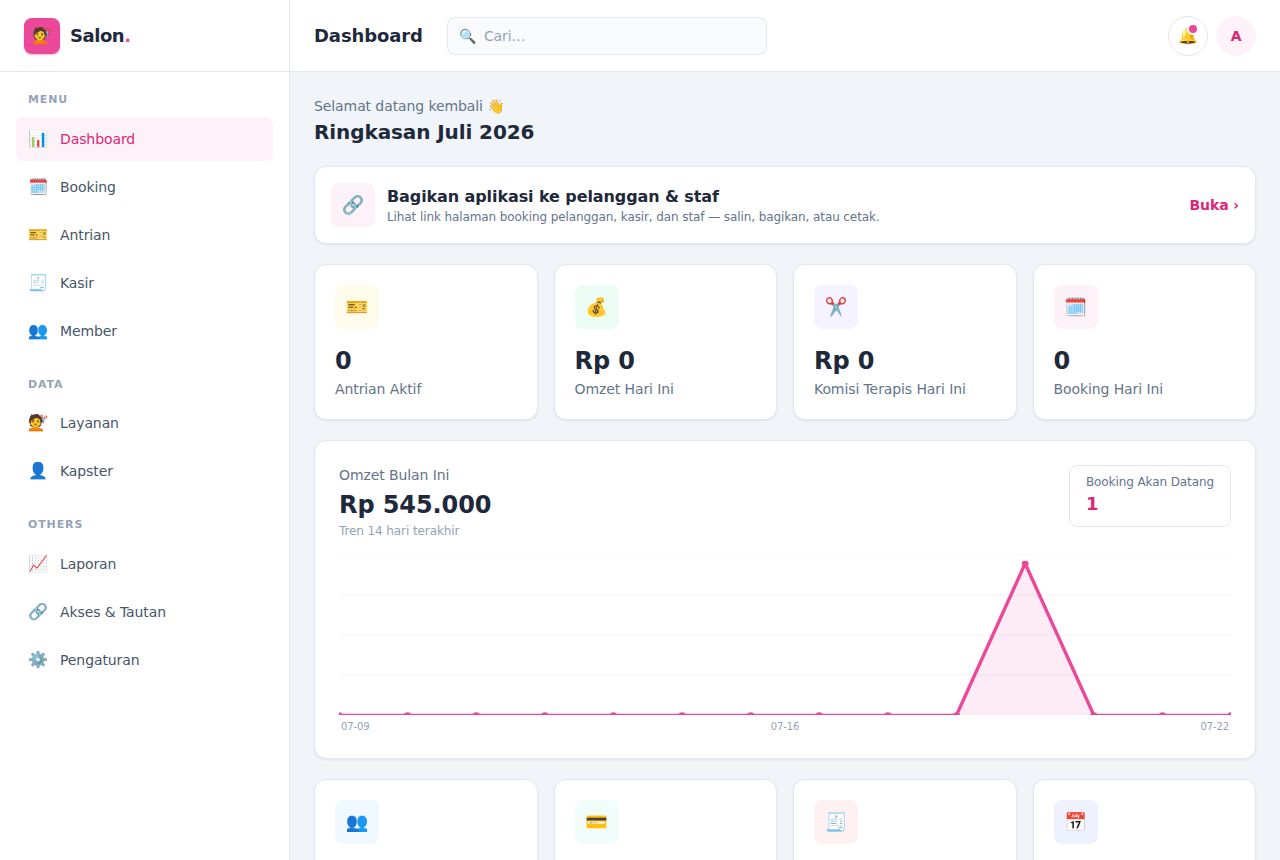Open the Kasir menu item
This screenshot has height=860, width=1280.
click(144, 283)
